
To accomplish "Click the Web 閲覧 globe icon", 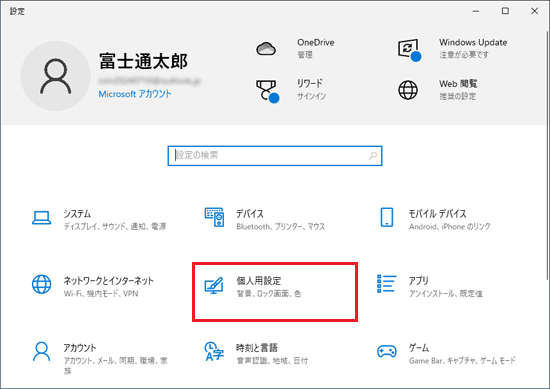I will click(x=408, y=90).
